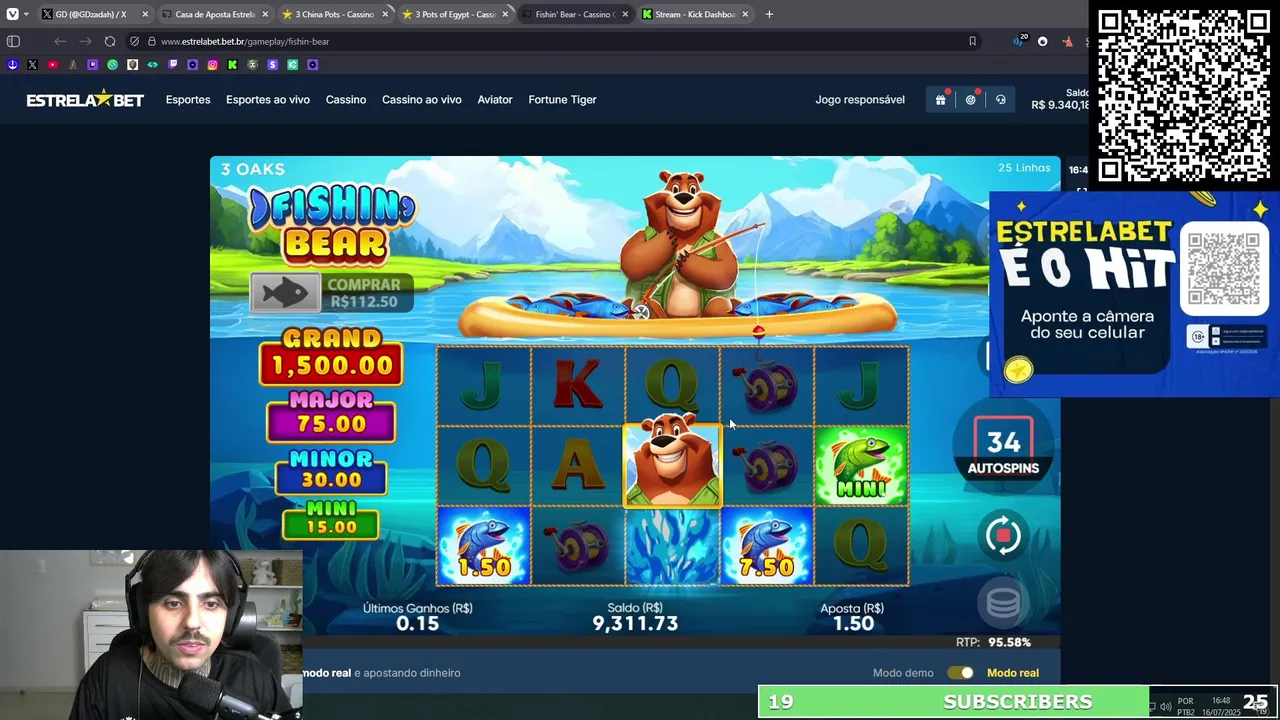Open purple S bookmark icon
The image size is (1280, 720).
(272, 64)
